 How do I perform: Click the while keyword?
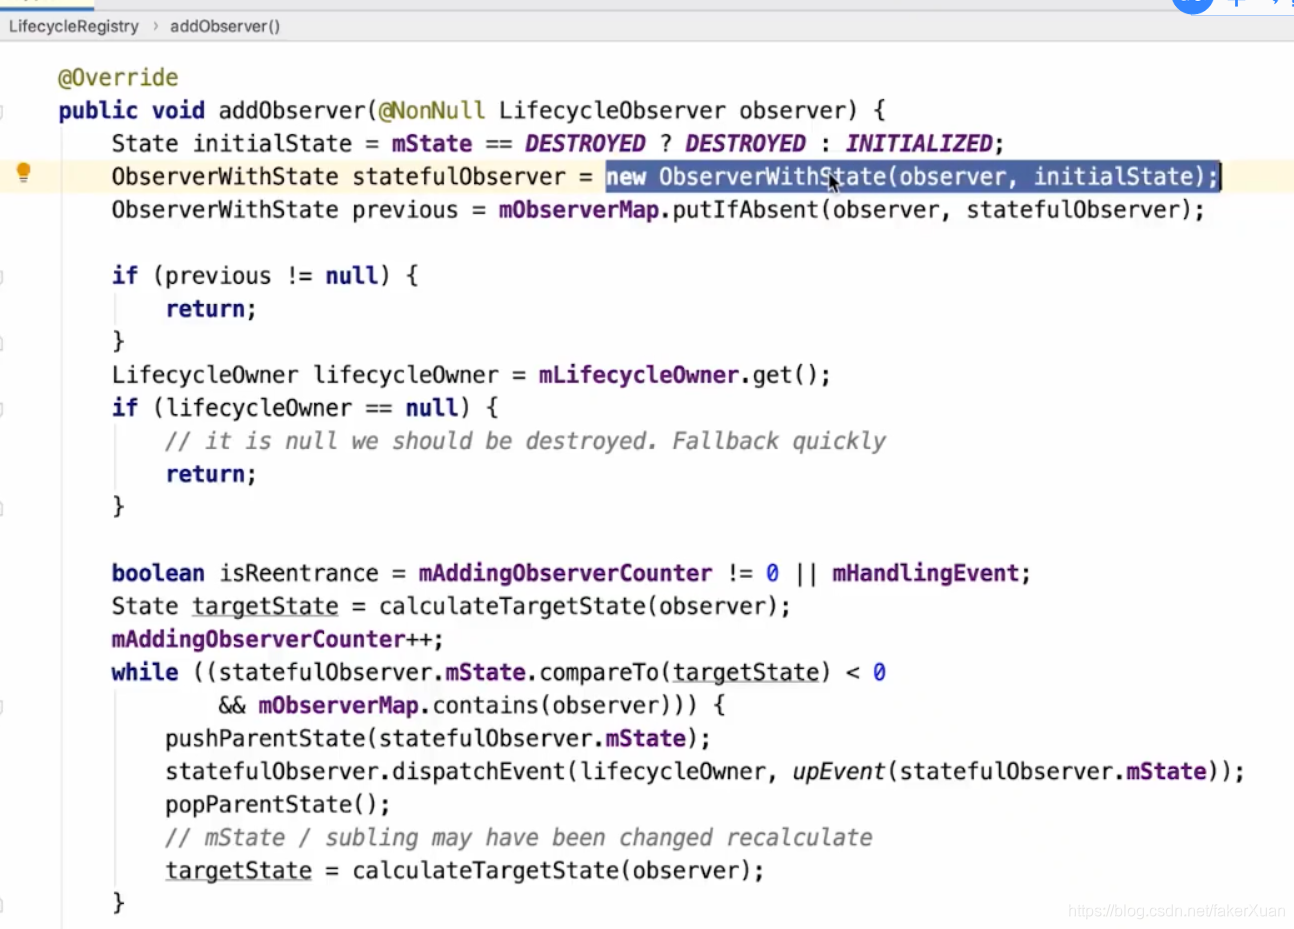click(145, 672)
